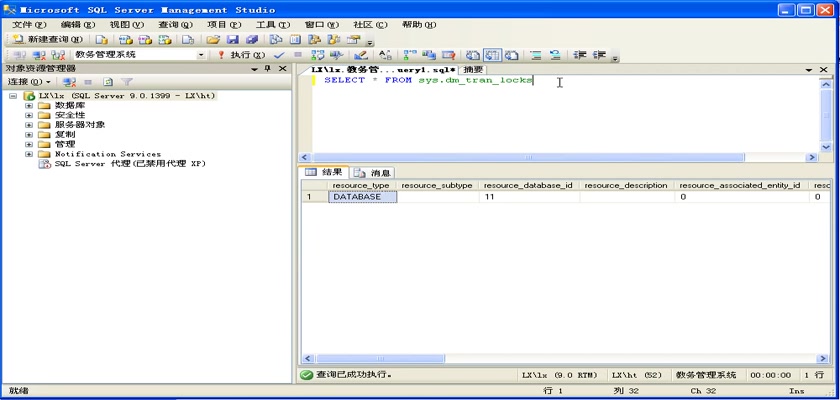
Task: Expand the 安全性 folder
Action: point(29,115)
